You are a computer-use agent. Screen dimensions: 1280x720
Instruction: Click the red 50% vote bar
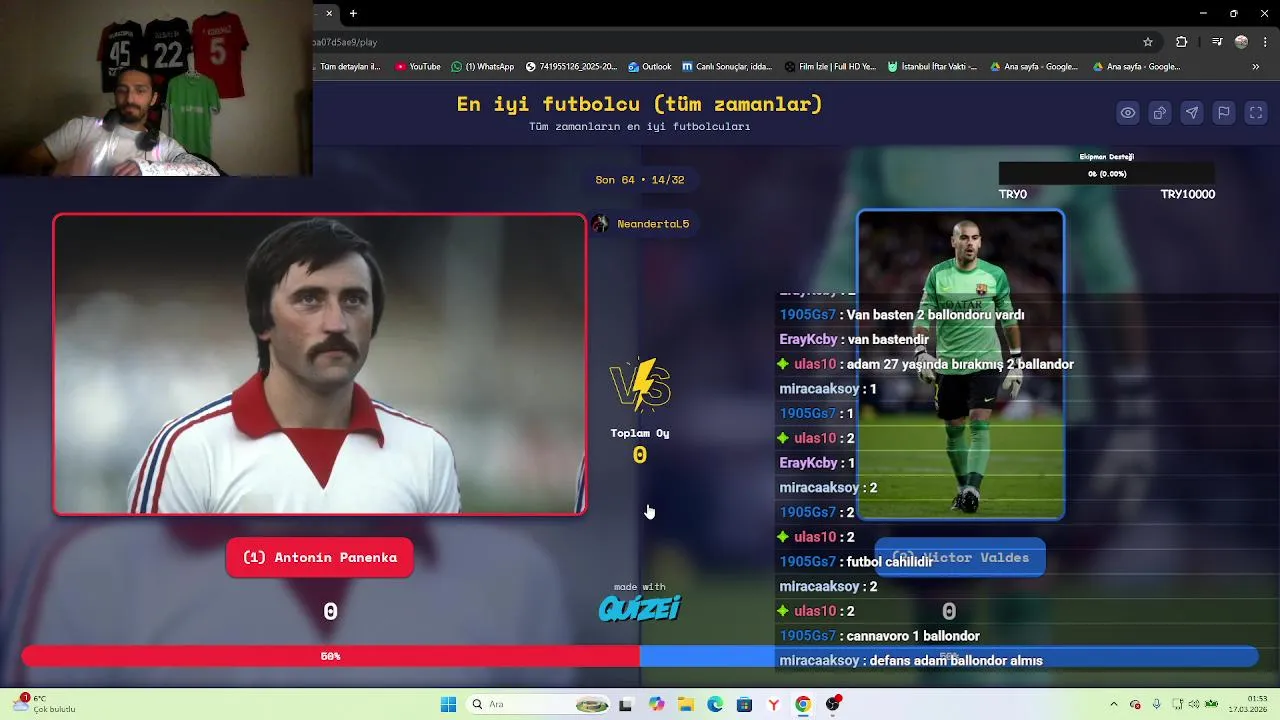[330, 656]
